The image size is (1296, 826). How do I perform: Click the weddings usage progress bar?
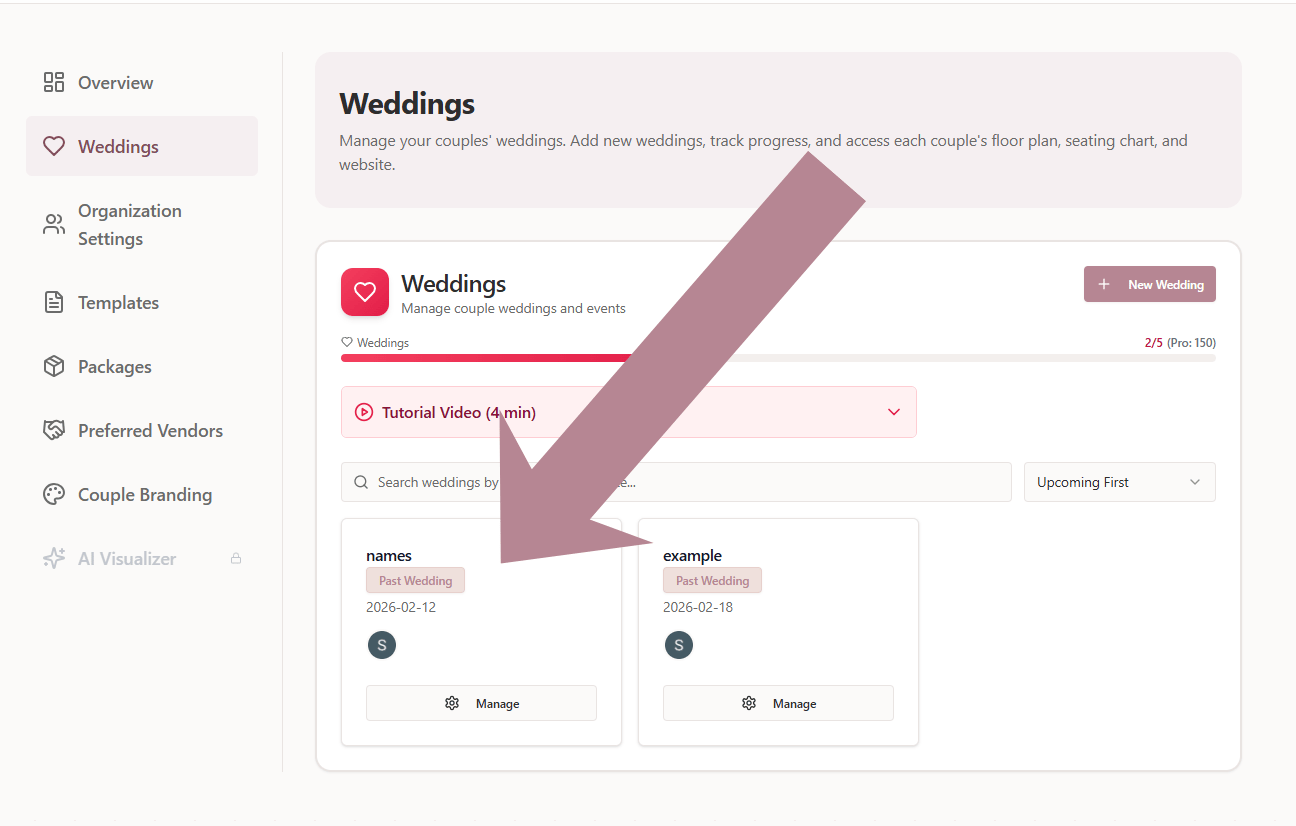[x=778, y=357]
